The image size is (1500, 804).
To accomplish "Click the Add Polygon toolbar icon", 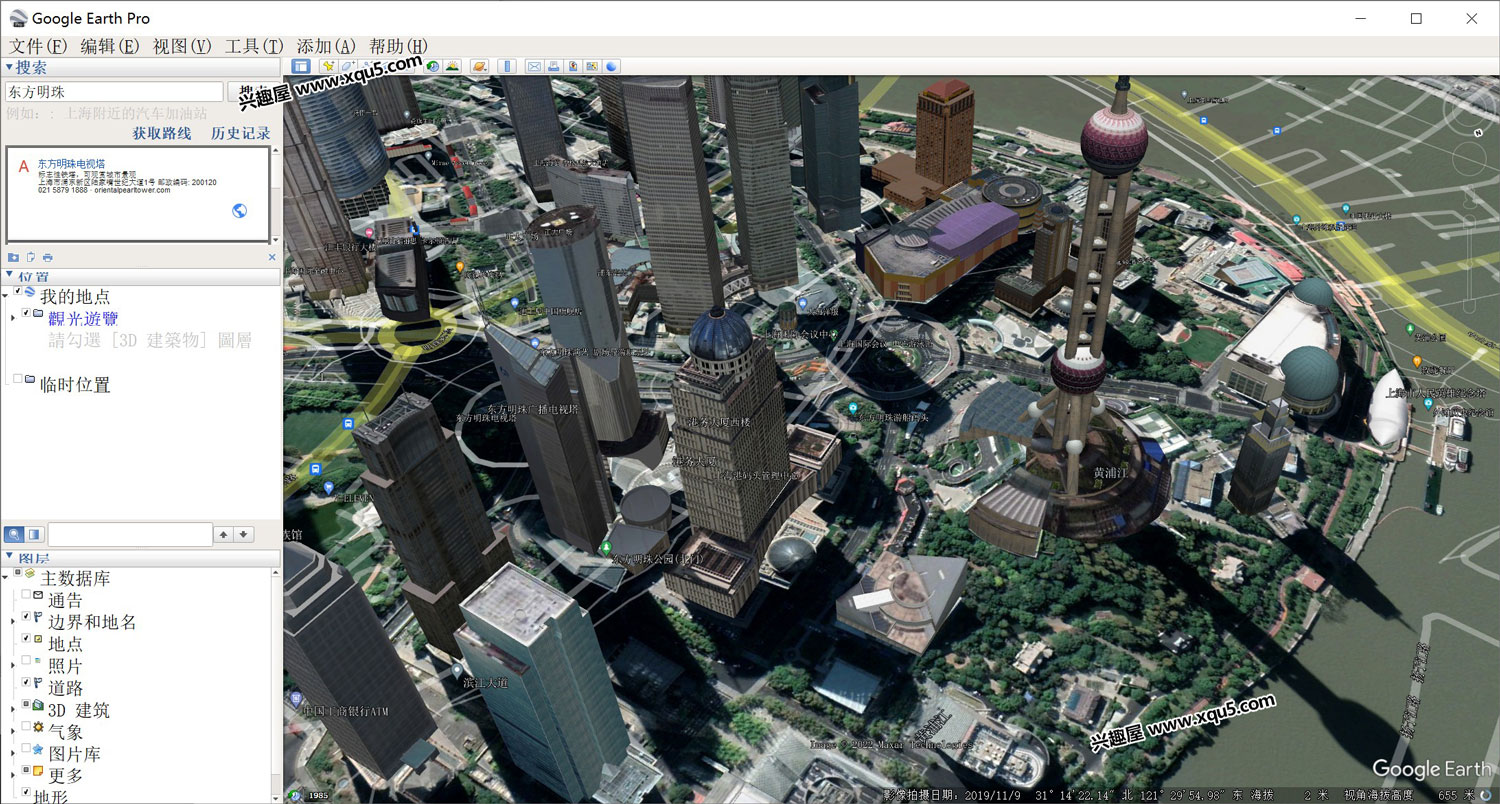I will [x=347, y=66].
